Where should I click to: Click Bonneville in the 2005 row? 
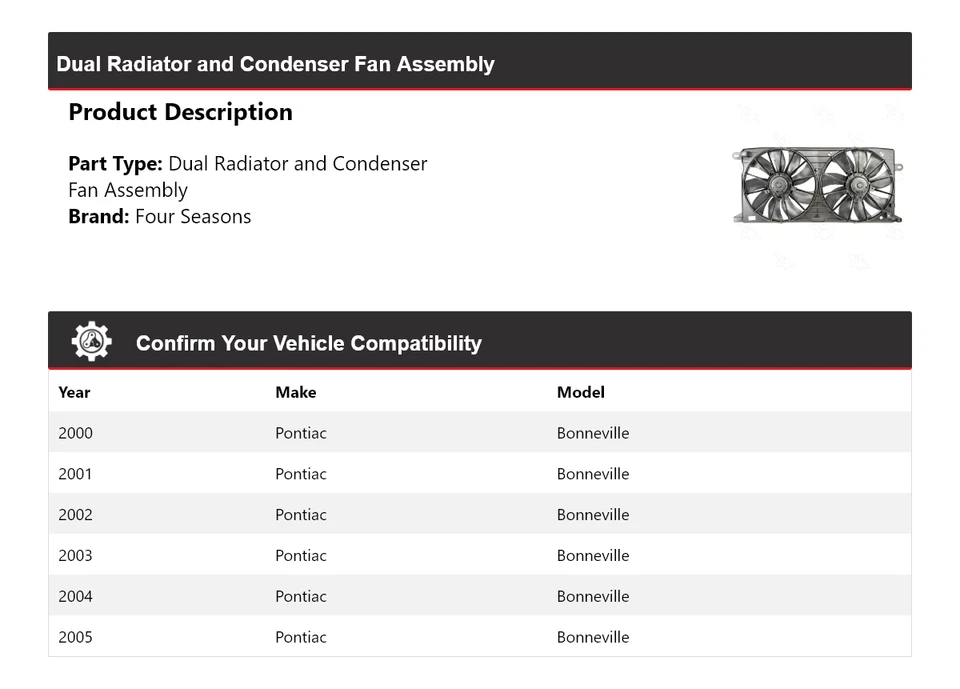(593, 637)
